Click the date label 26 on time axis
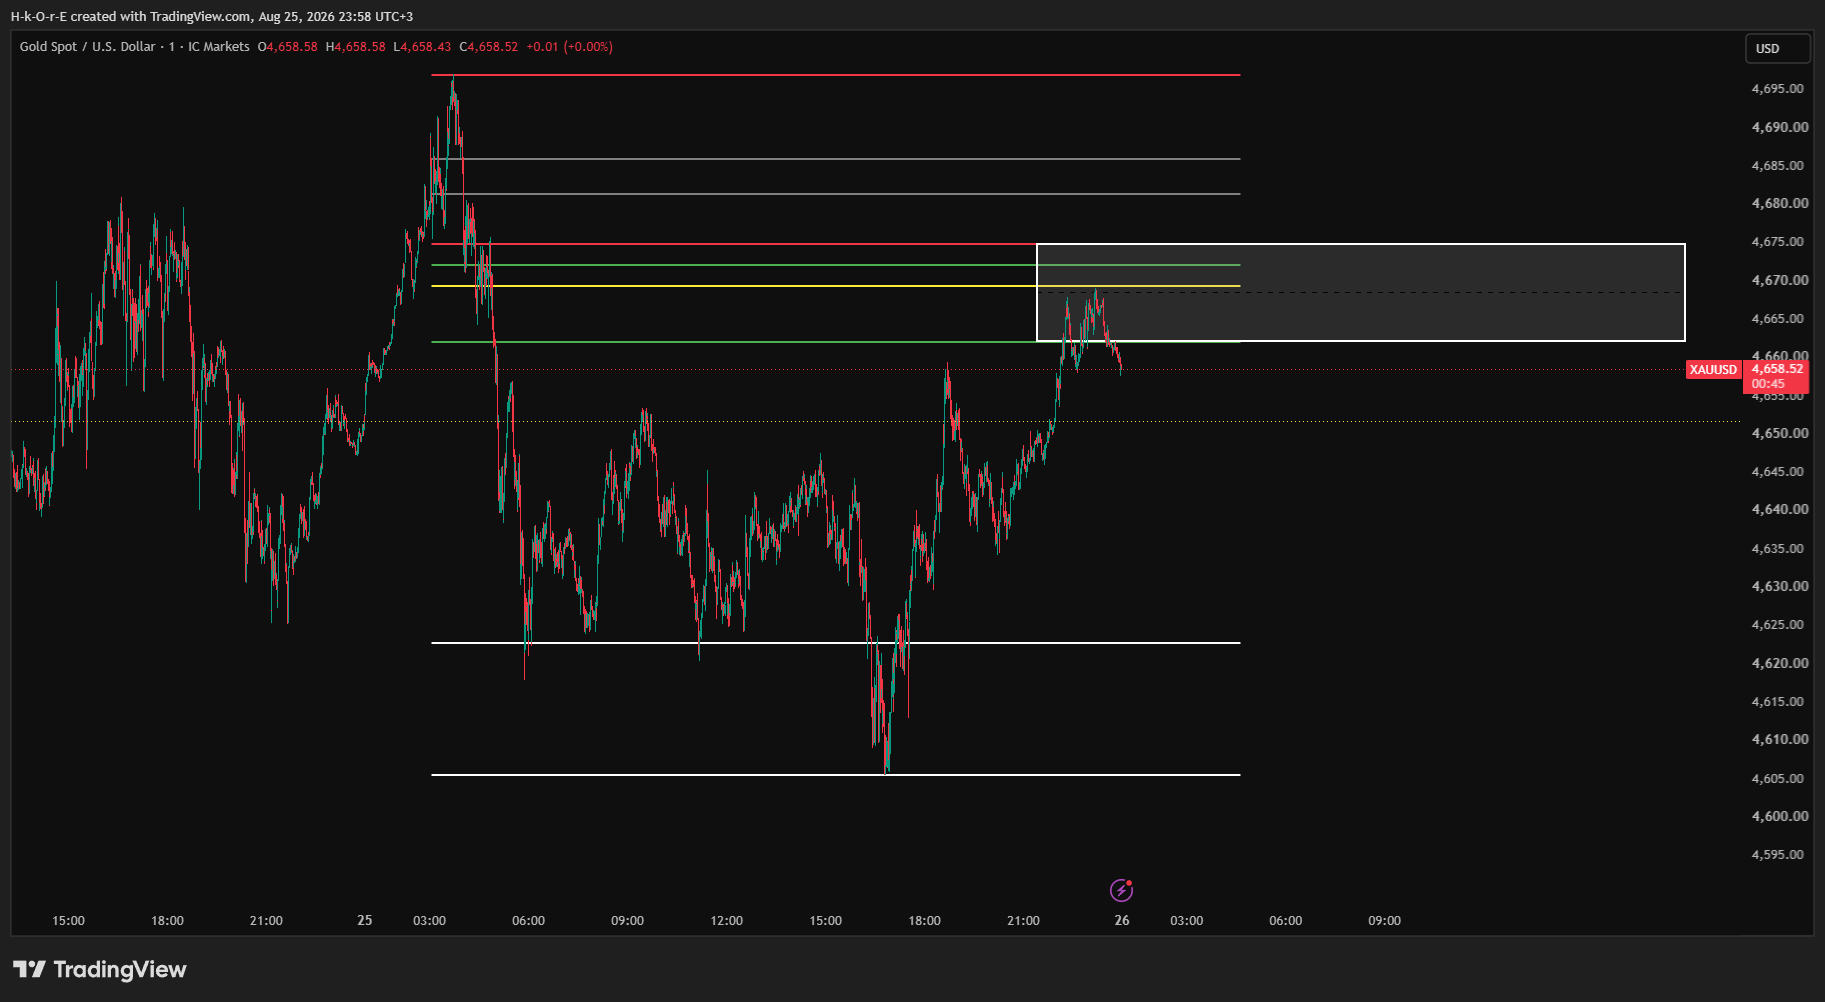The height and width of the screenshot is (1002, 1825). pos(1122,921)
